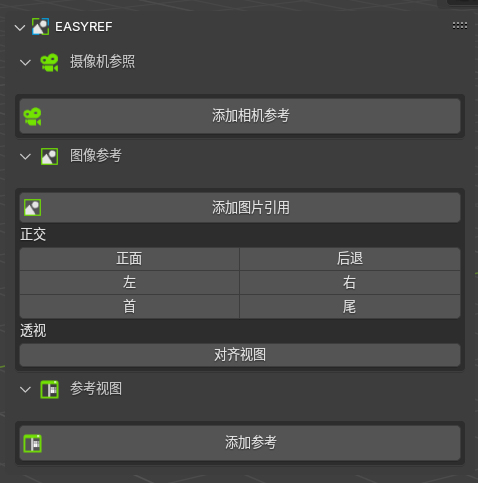Viewport: 478px width, 483px height.
Task: Select the 正面 orthographic view
Action: tap(129, 259)
